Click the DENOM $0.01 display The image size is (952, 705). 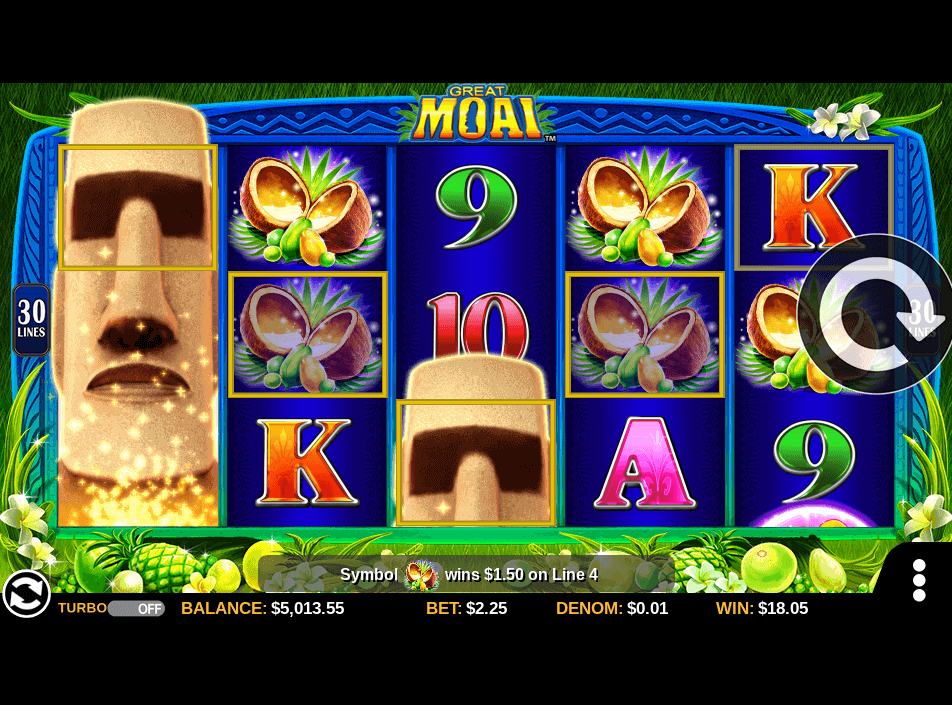pyautogui.click(x=612, y=608)
